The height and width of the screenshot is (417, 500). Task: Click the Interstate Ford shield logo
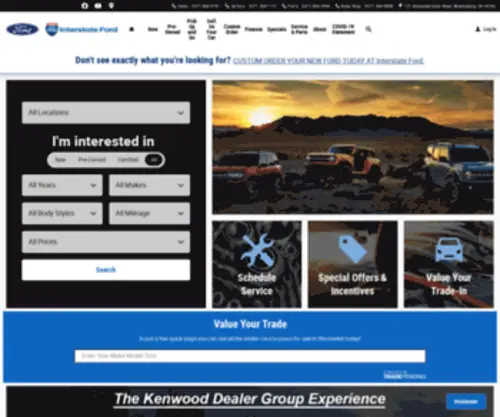(x=82, y=29)
